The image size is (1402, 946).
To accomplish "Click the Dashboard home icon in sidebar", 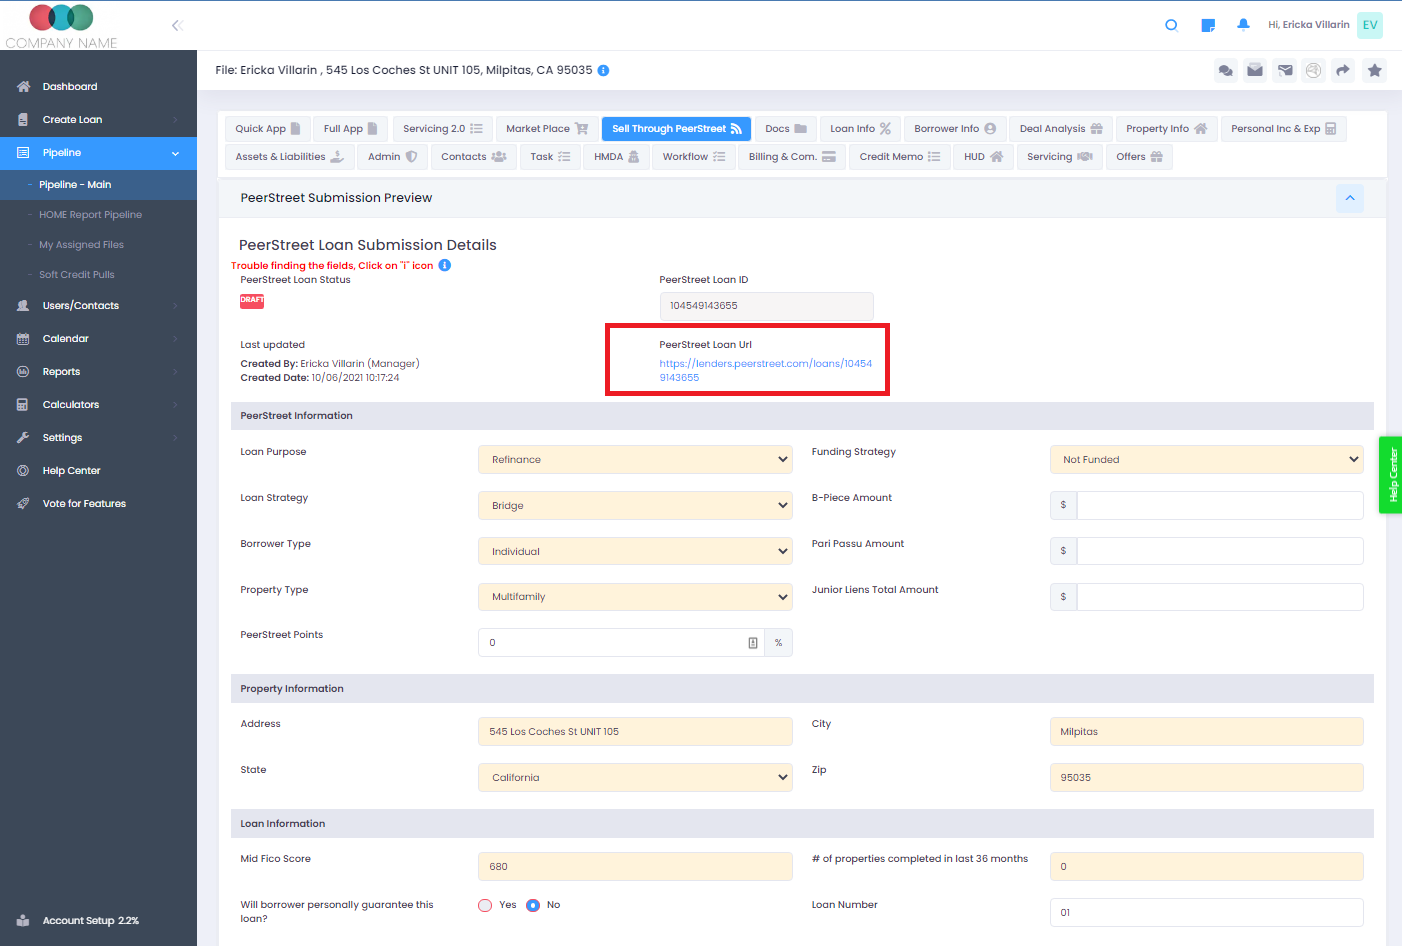I will point(23,87).
